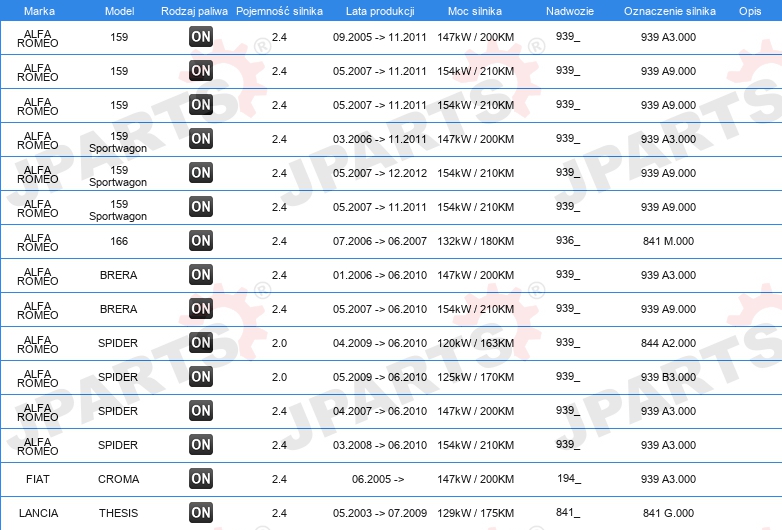The image size is (782, 530).
Task: Click the Model column header
Action: pyautogui.click(x=119, y=11)
